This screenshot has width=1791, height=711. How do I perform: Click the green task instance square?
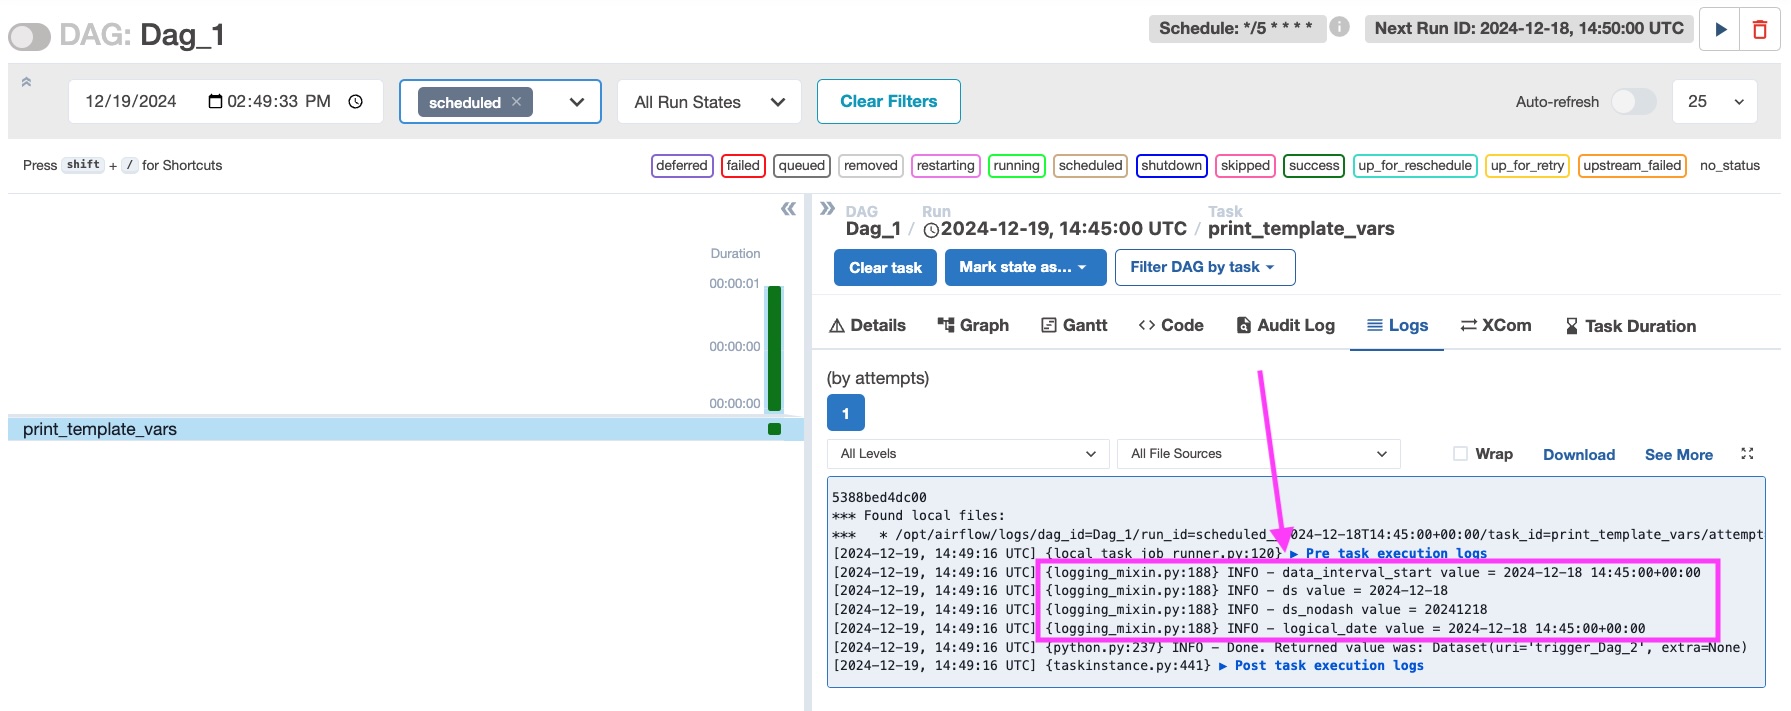tap(774, 429)
